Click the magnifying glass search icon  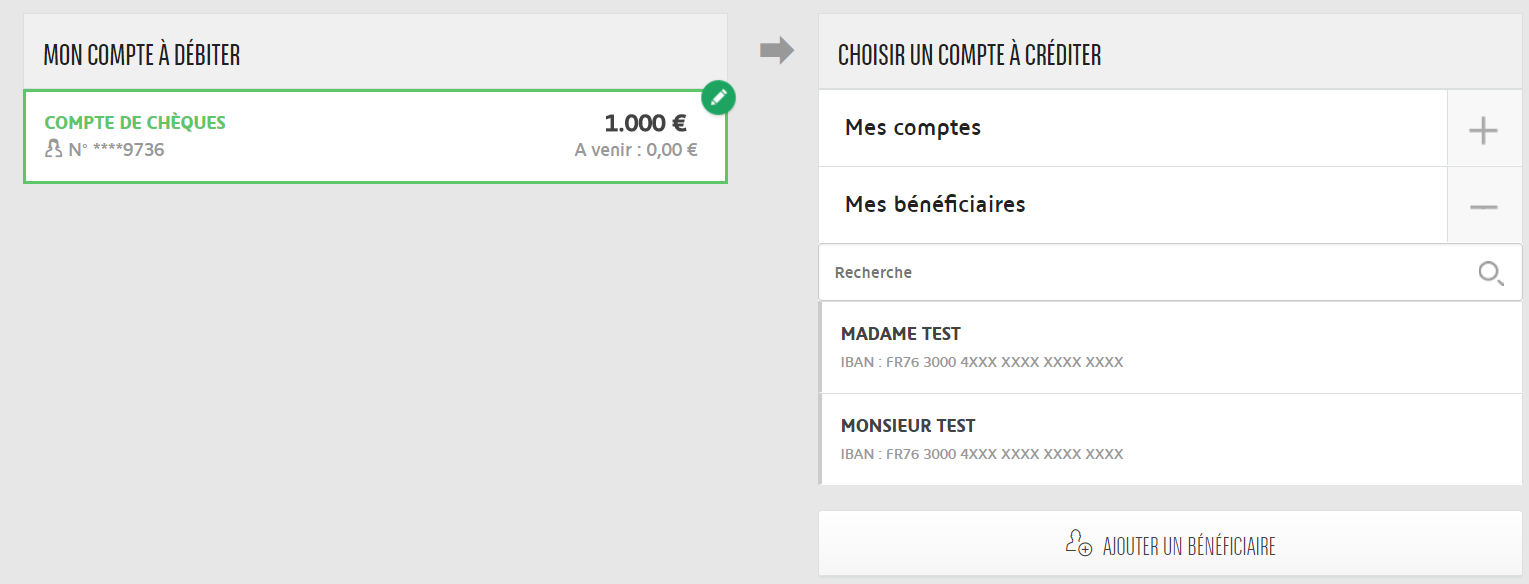tap(1491, 273)
